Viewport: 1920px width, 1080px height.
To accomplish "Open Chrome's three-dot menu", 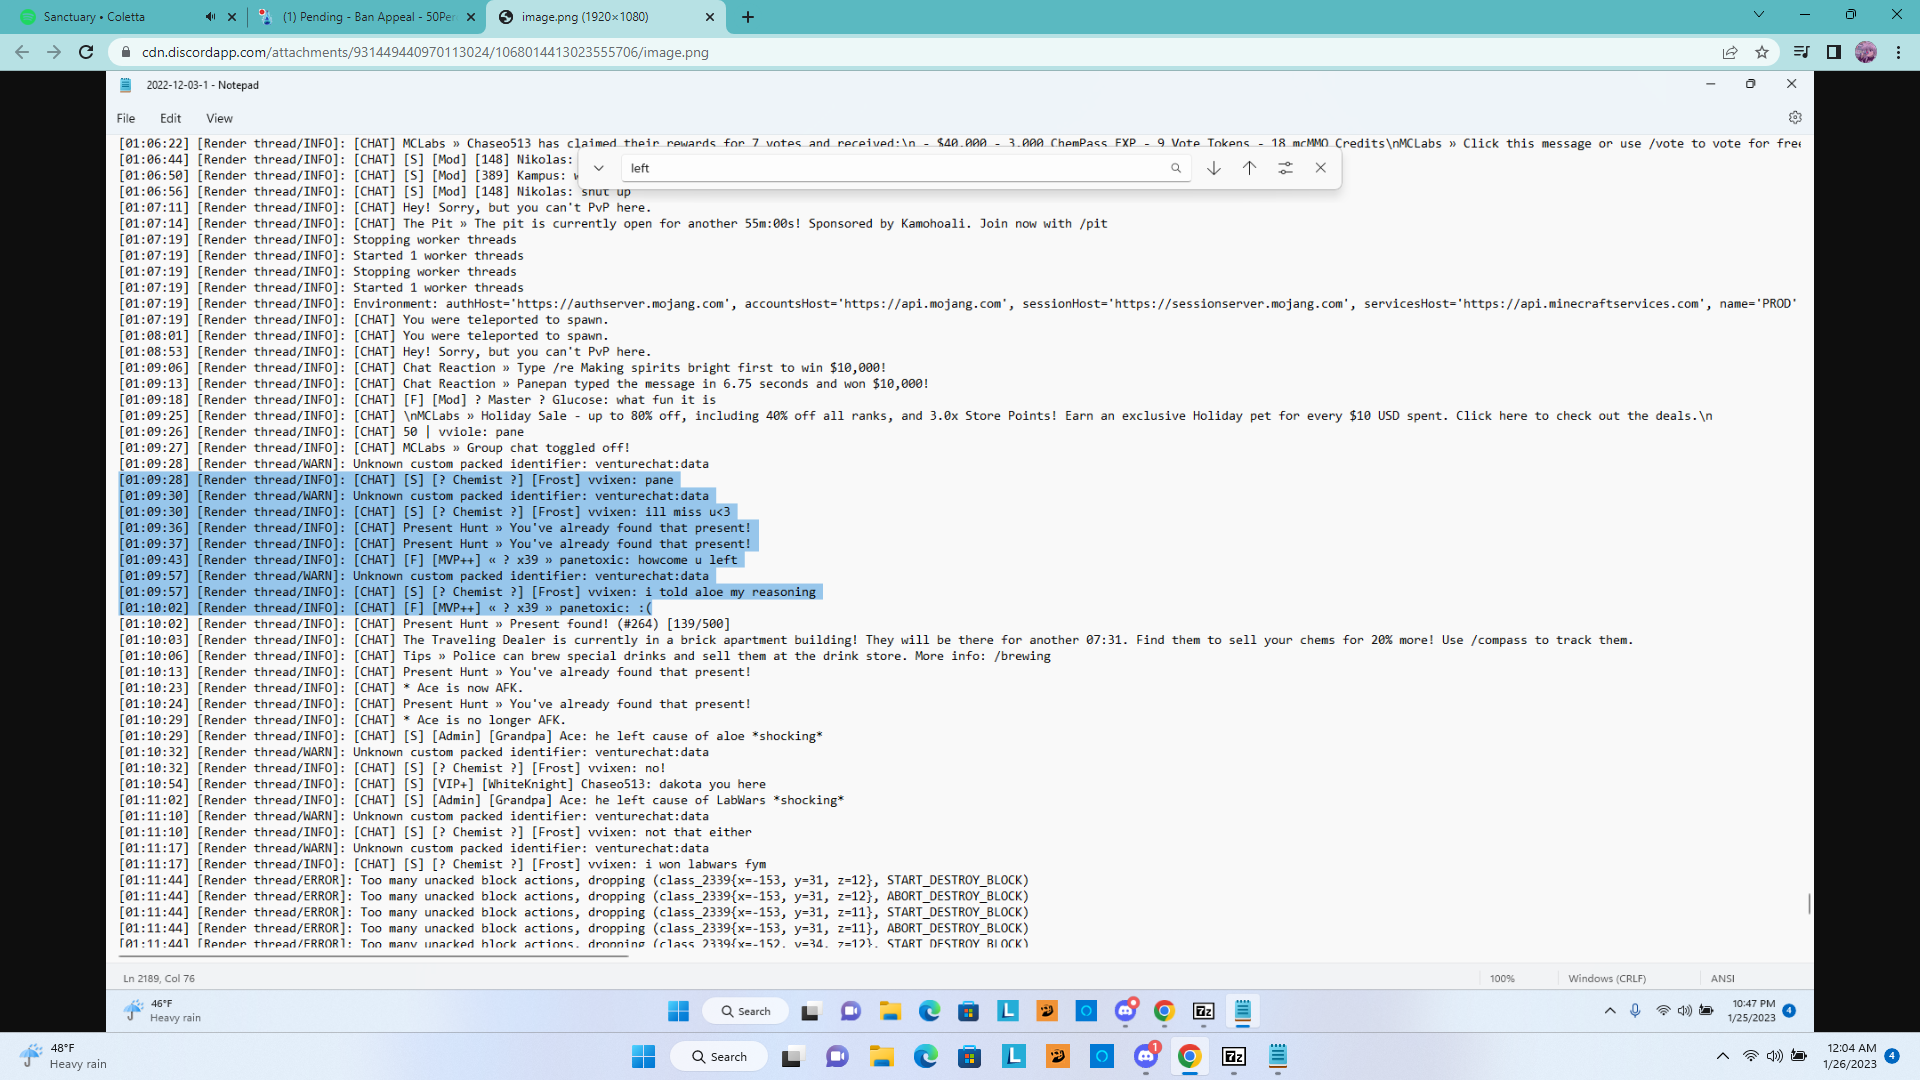I will click(1898, 52).
